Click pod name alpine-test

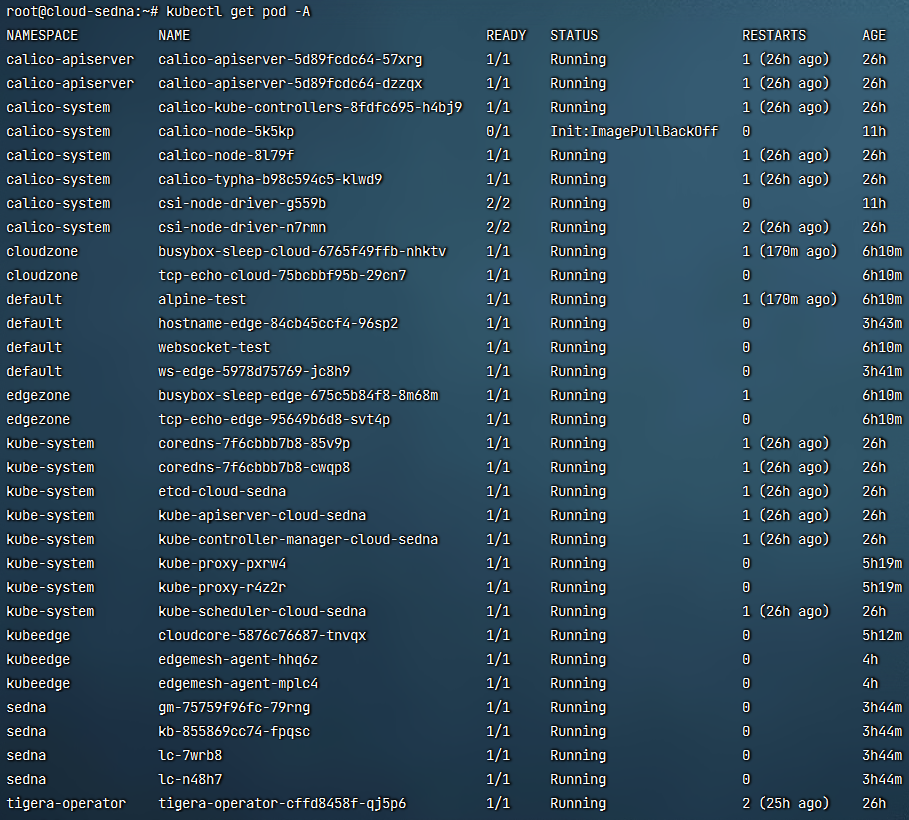click(202, 300)
